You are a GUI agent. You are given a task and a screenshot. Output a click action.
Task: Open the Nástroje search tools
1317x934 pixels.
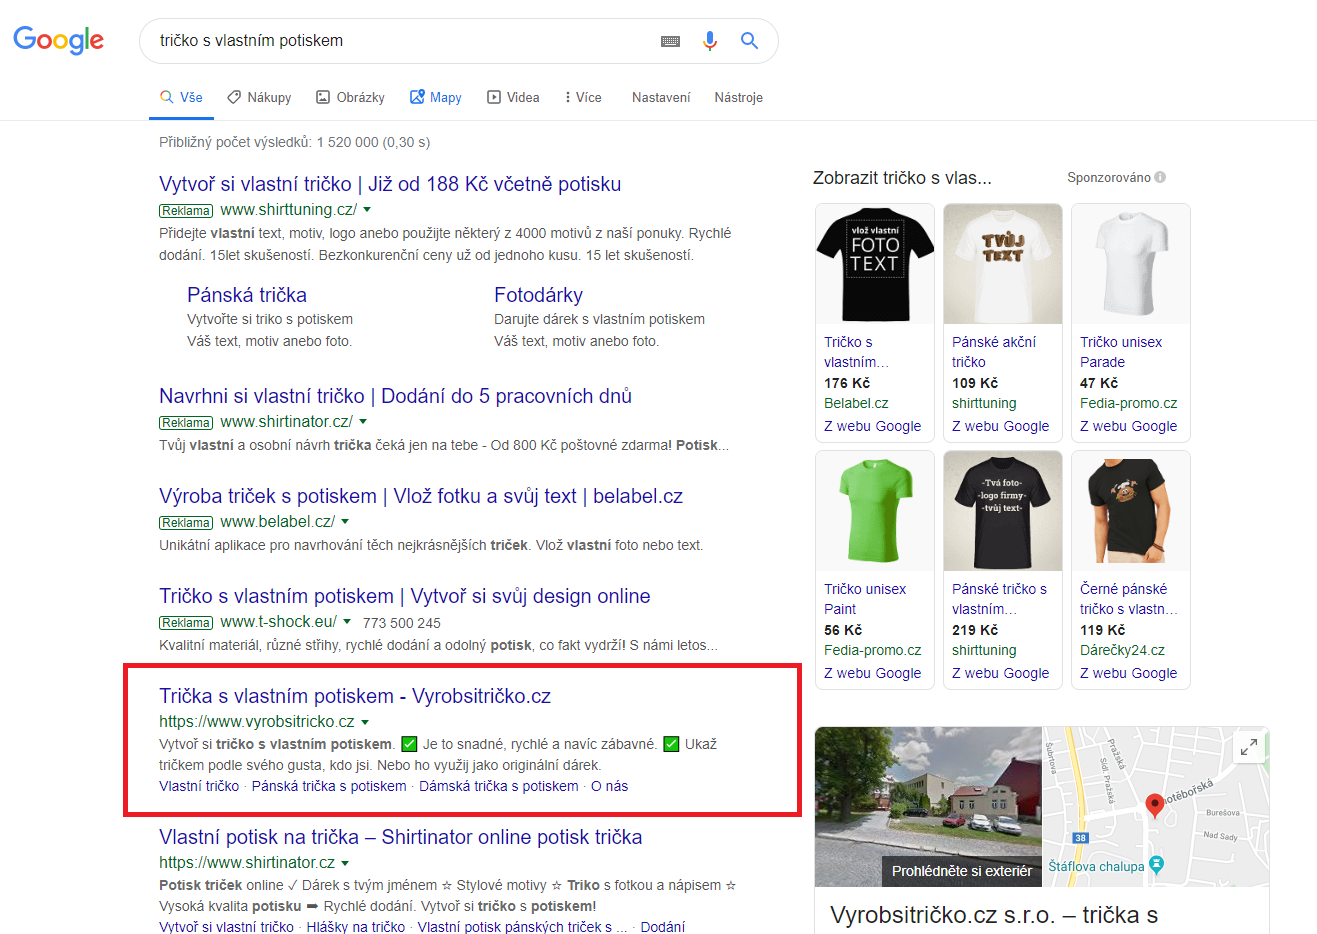click(738, 97)
